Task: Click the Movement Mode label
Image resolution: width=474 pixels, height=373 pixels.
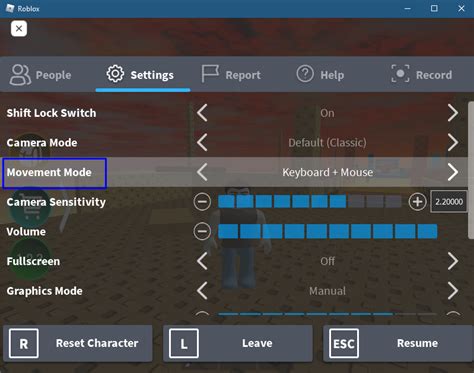Action: click(x=49, y=172)
